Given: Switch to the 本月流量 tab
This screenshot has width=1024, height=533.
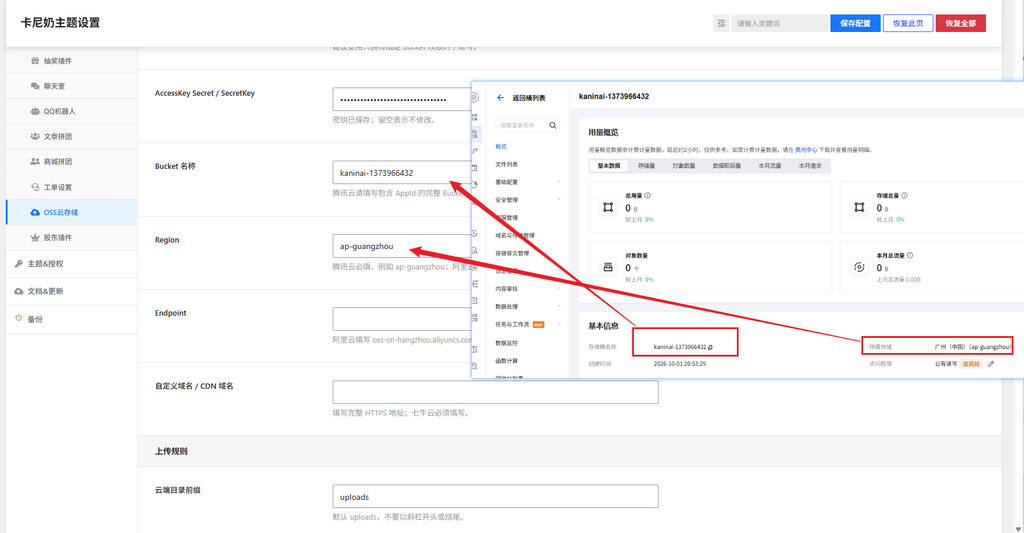Looking at the screenshot, I should click(x=770, y=166).
